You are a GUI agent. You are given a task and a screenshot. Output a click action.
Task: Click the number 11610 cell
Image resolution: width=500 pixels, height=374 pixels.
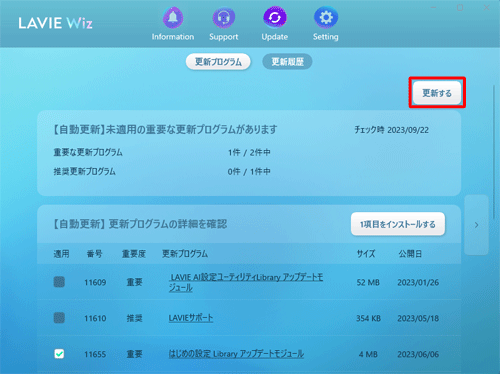click(95, 318)
